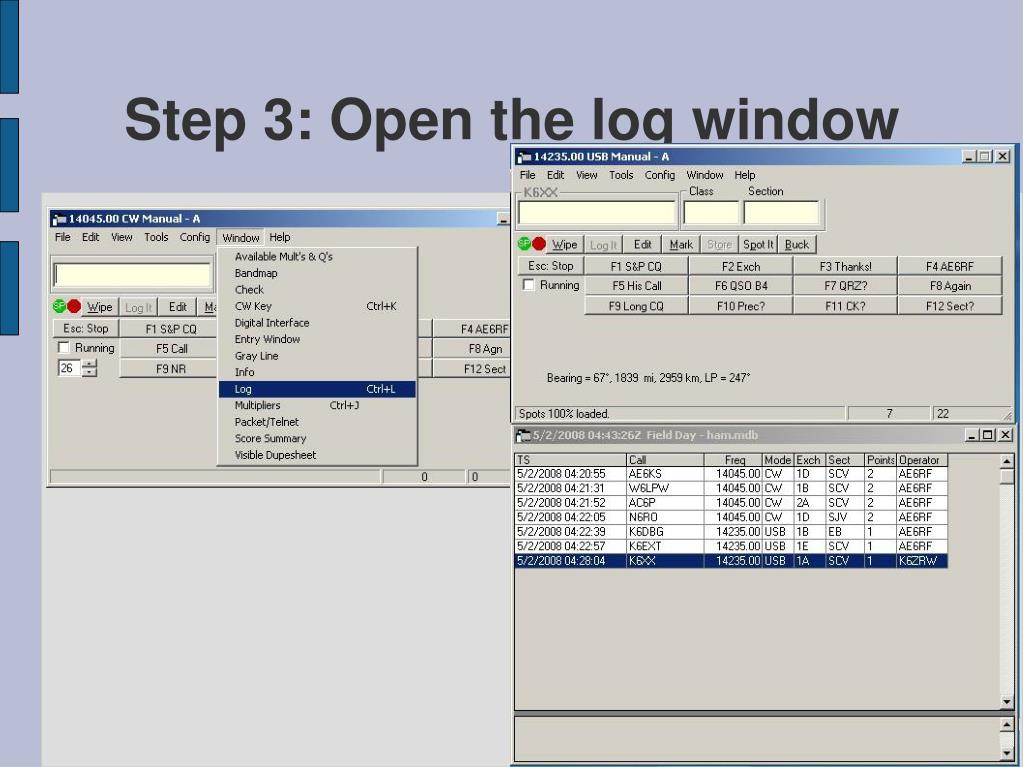Click F12 Sect? button

(x=950, y=306)
